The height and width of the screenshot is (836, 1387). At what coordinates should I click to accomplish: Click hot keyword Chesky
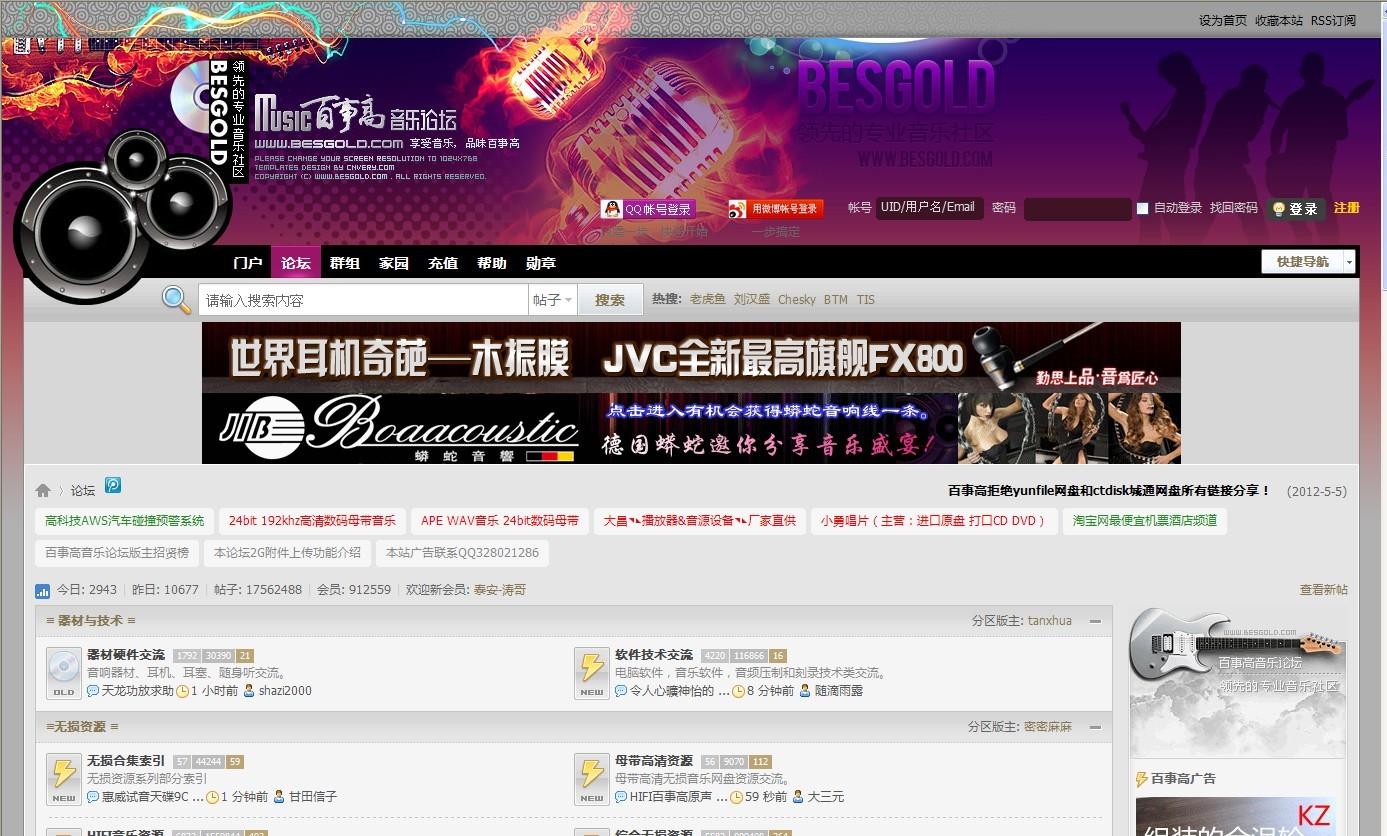(797, 300)
